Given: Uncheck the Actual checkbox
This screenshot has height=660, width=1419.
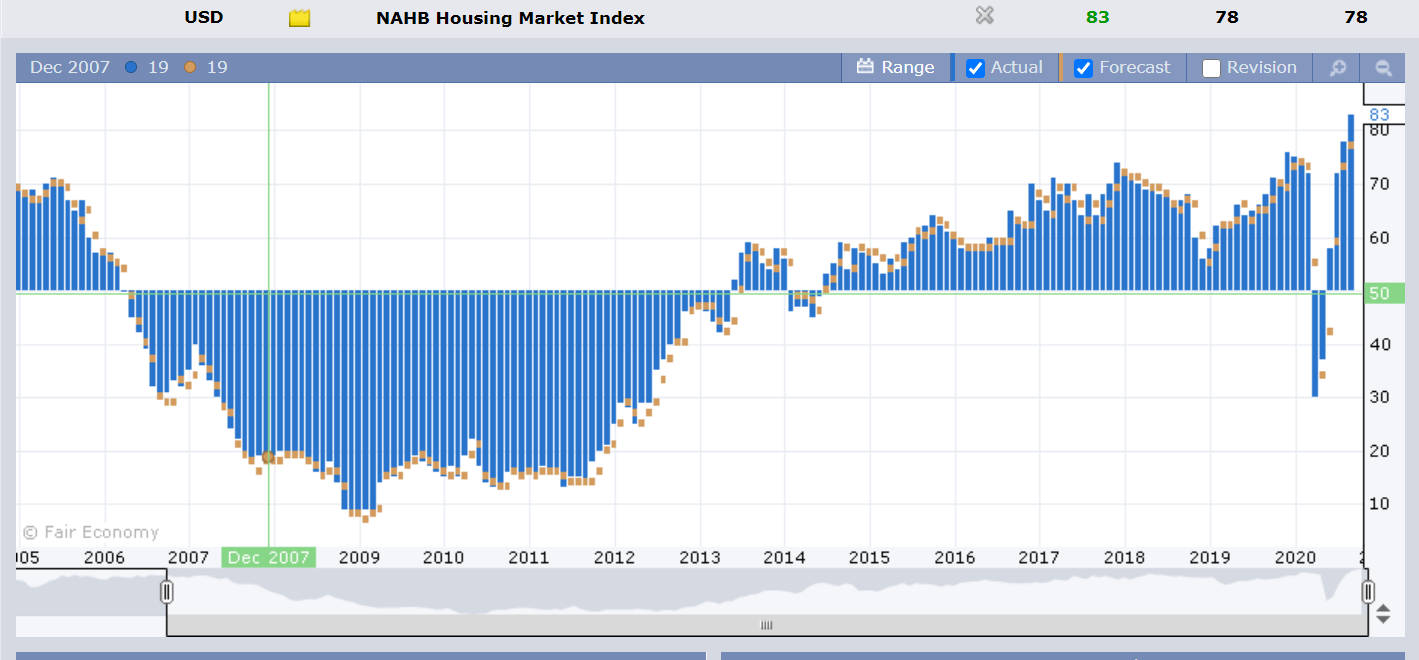Looking at the screenshot, I should pyautogui.click(x=976, y=68).
